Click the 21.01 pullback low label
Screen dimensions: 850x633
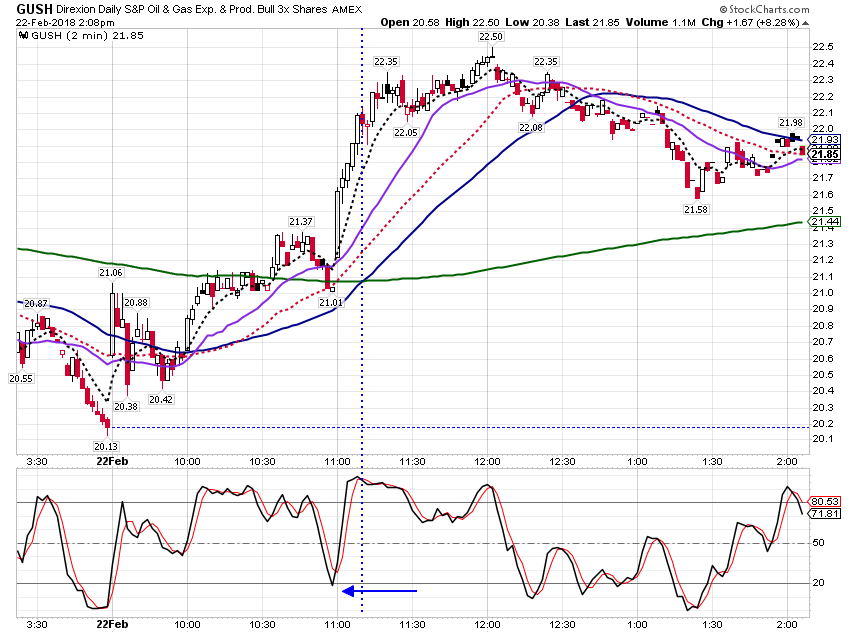coord(331,302)
